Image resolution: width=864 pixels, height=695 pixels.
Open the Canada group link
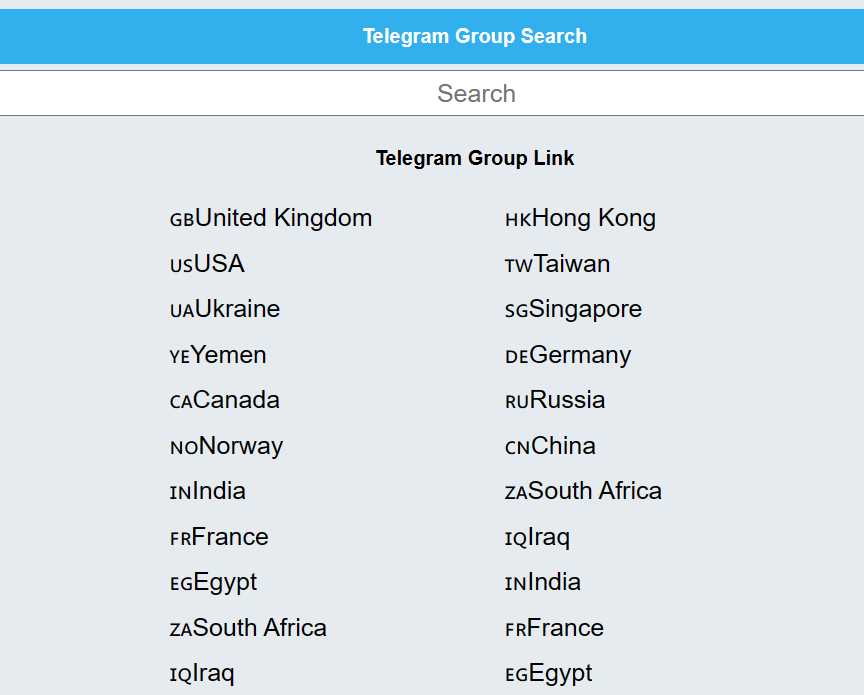(x=225, y=400)
